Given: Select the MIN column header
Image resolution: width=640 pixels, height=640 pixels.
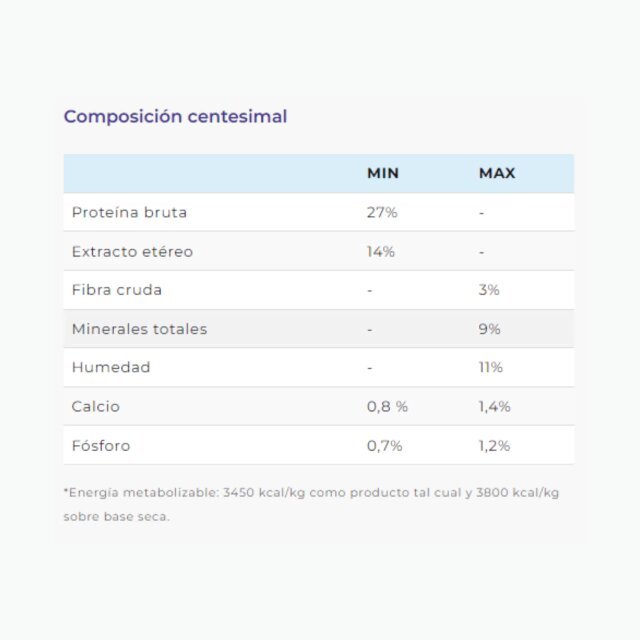Looking at the screenshot, I should [383, 173].
